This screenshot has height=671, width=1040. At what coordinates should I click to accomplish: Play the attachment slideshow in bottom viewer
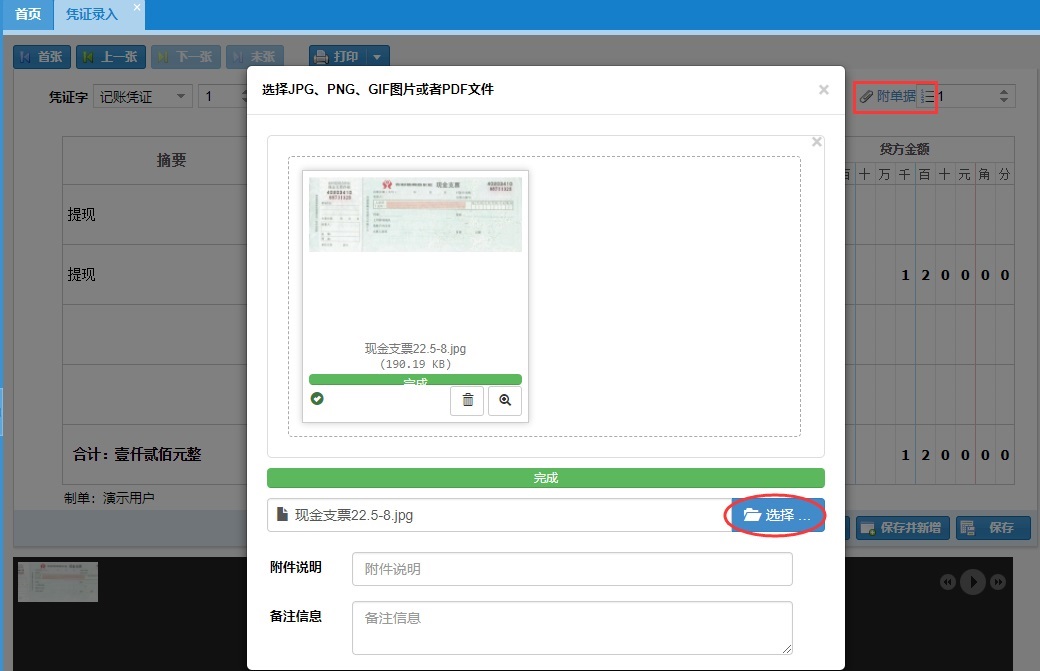972,582
